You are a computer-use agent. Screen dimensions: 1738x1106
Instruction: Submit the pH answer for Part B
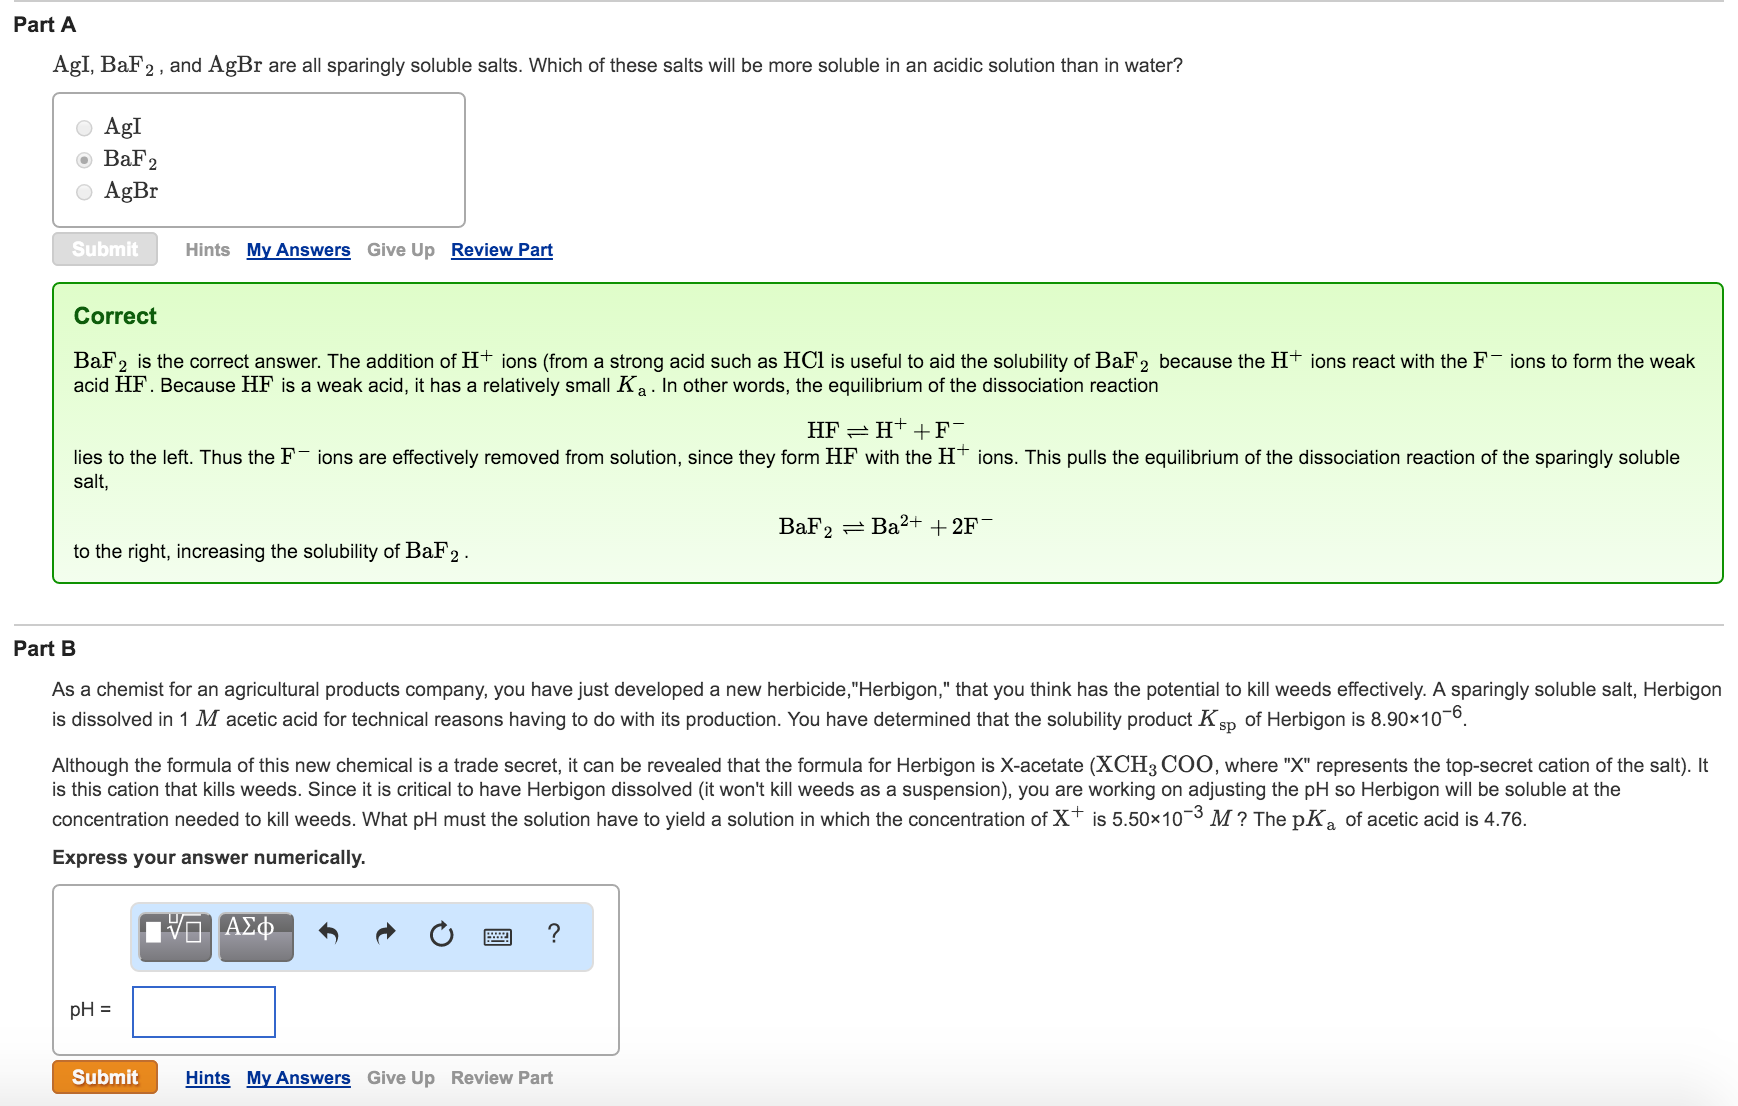pos(104,1077)
